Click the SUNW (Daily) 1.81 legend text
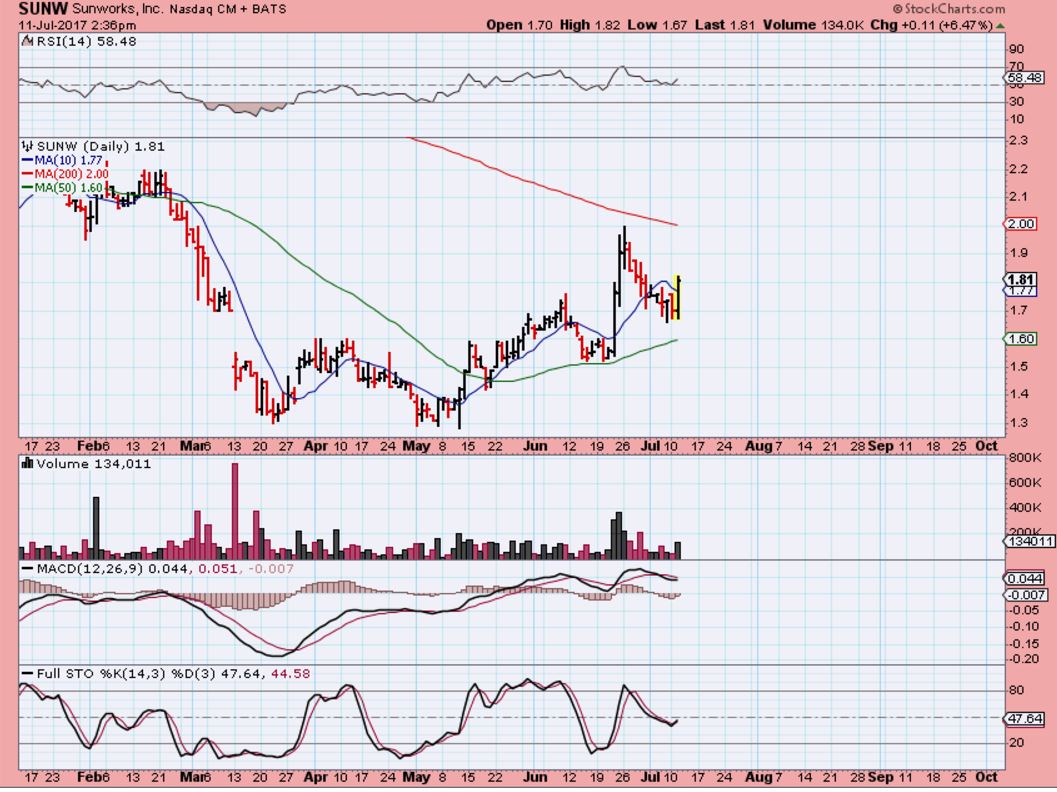The width and height of the screenshot is (1057, 792). pyautogui.click(x=100, y=146)
